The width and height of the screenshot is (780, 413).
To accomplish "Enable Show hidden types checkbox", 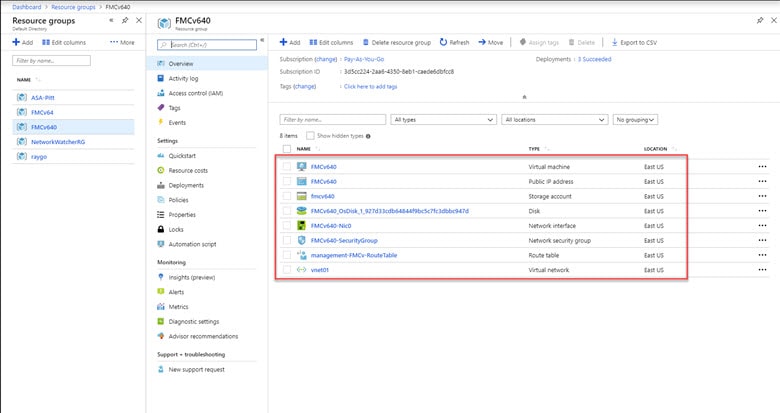I will (310, 135).
